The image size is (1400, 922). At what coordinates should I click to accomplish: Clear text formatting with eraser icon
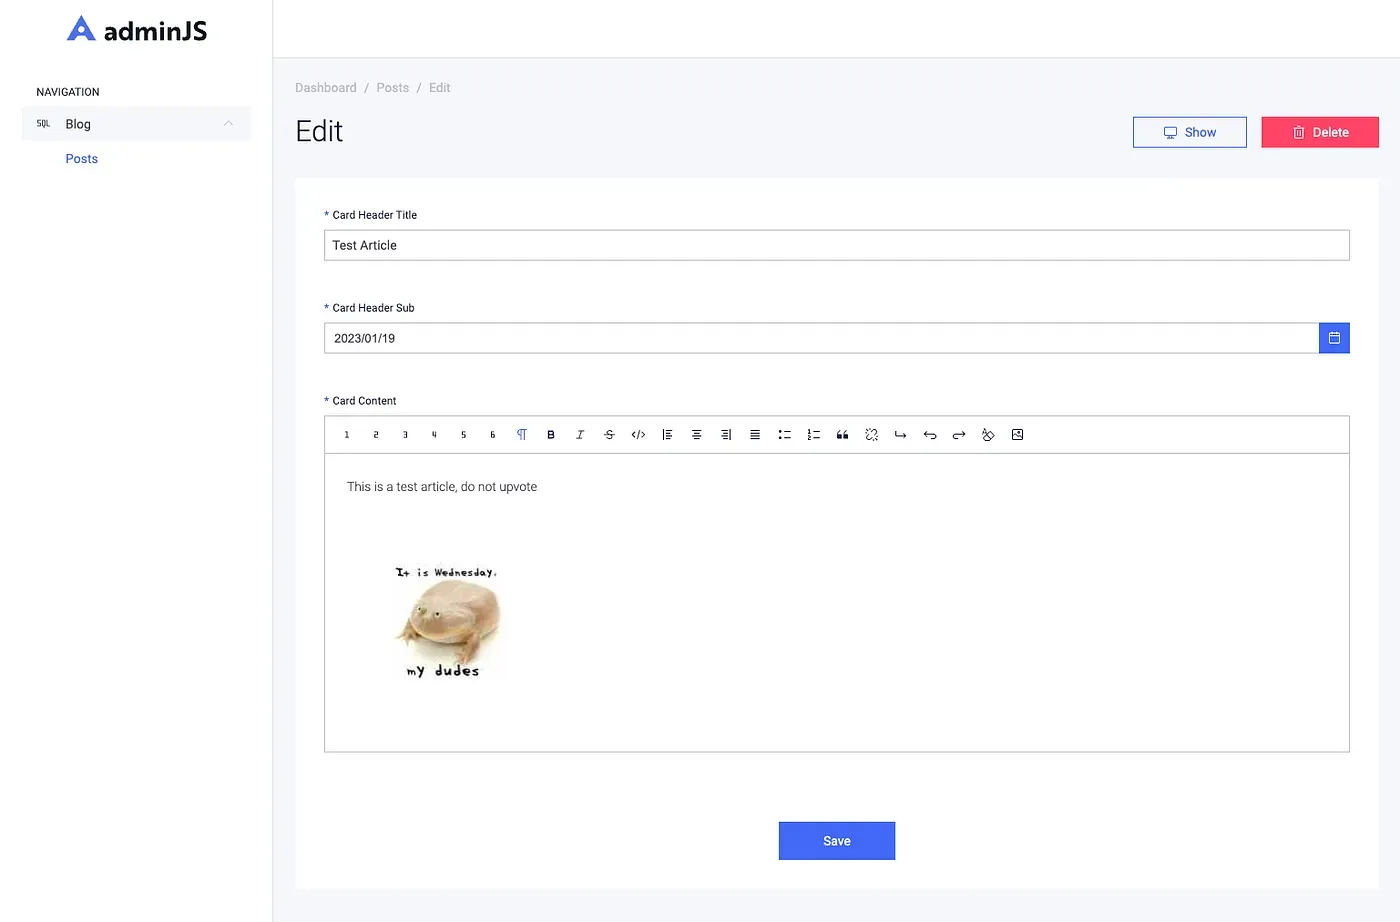pos(988,435)
